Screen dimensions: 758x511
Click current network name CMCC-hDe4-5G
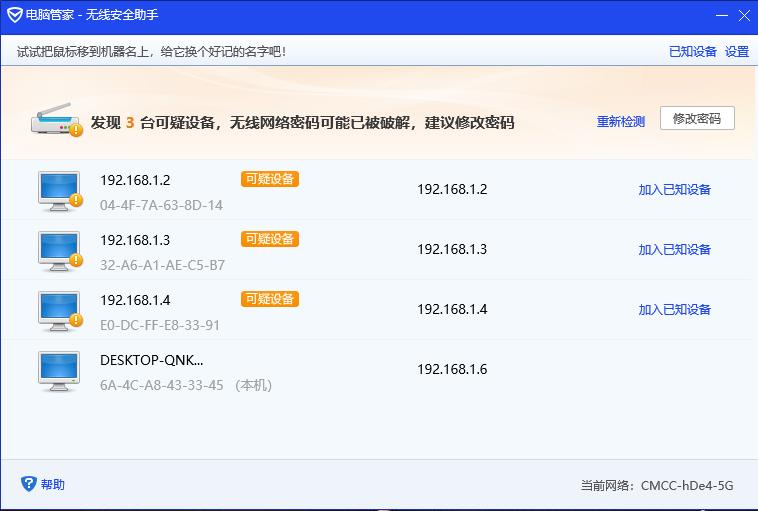pyautogui.click(x=687, y=485)
